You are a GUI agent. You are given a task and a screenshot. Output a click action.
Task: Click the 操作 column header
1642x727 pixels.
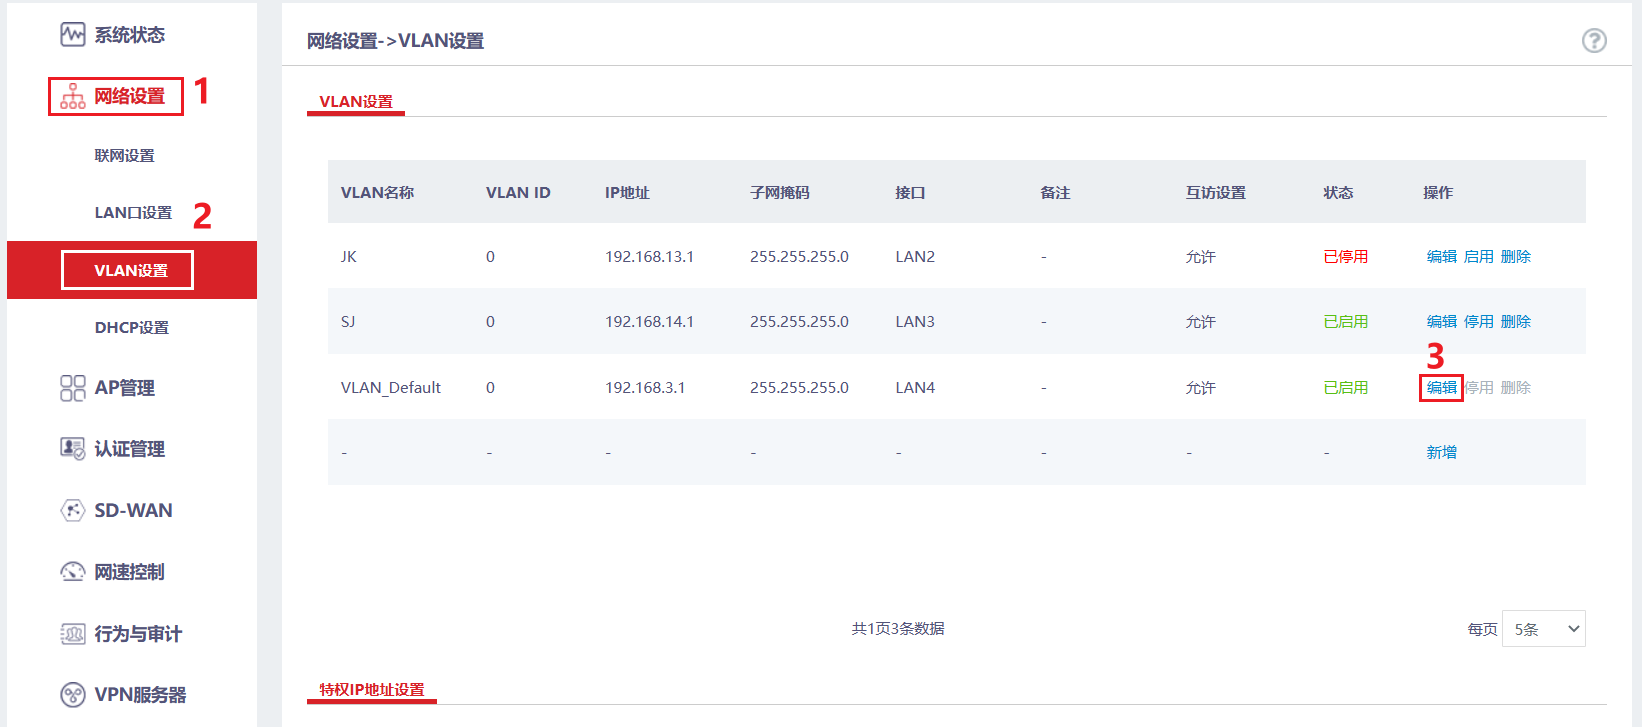1438,193
